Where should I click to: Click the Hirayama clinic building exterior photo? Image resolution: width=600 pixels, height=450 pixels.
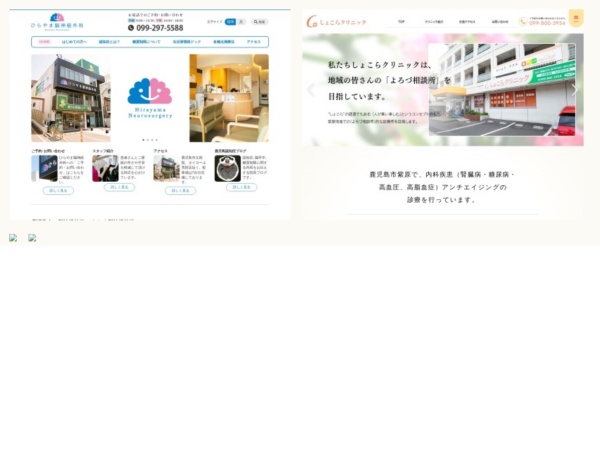pos(71,98)
